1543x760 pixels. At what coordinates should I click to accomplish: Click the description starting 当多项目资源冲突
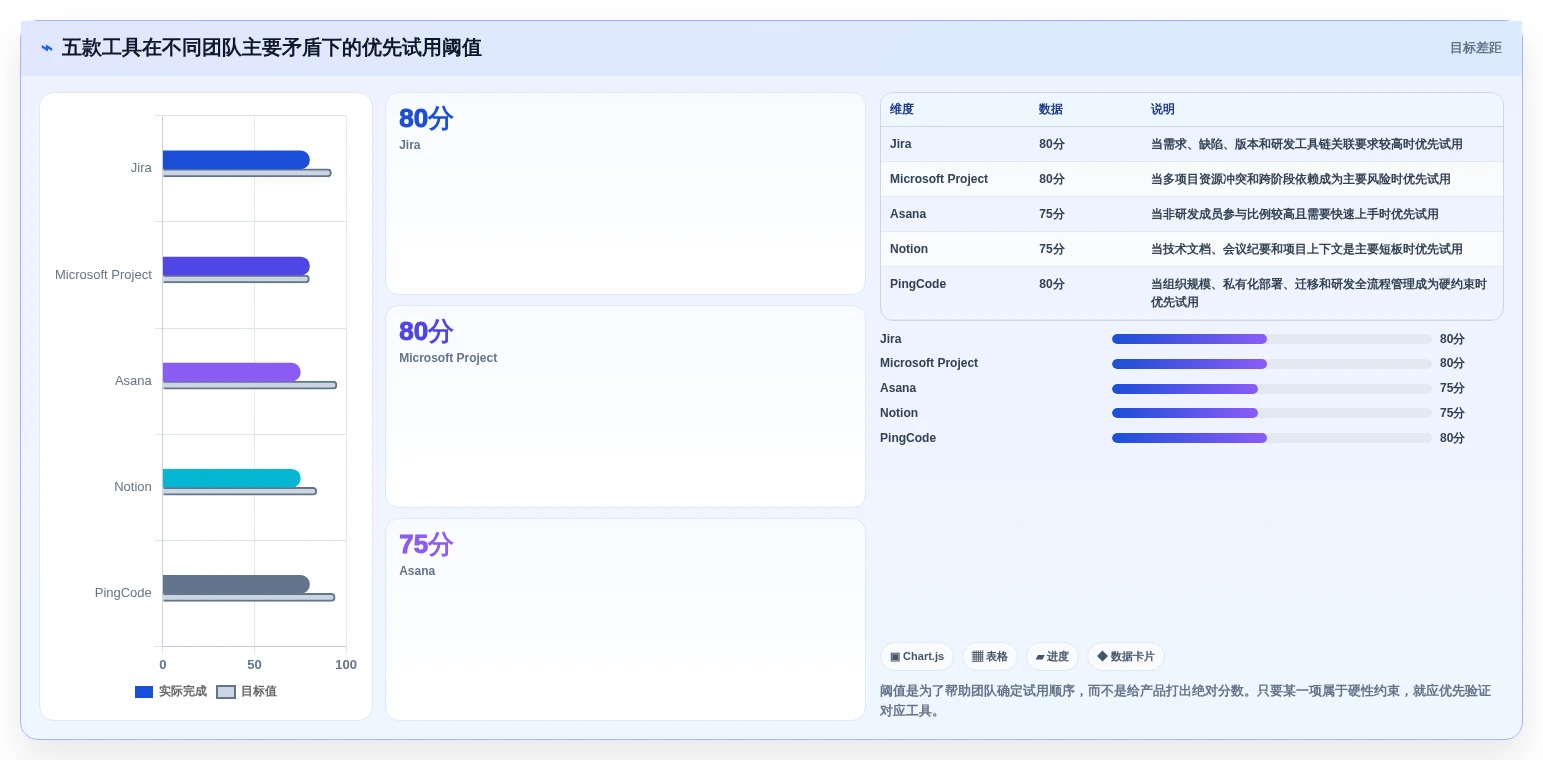tap(1301, 179)
